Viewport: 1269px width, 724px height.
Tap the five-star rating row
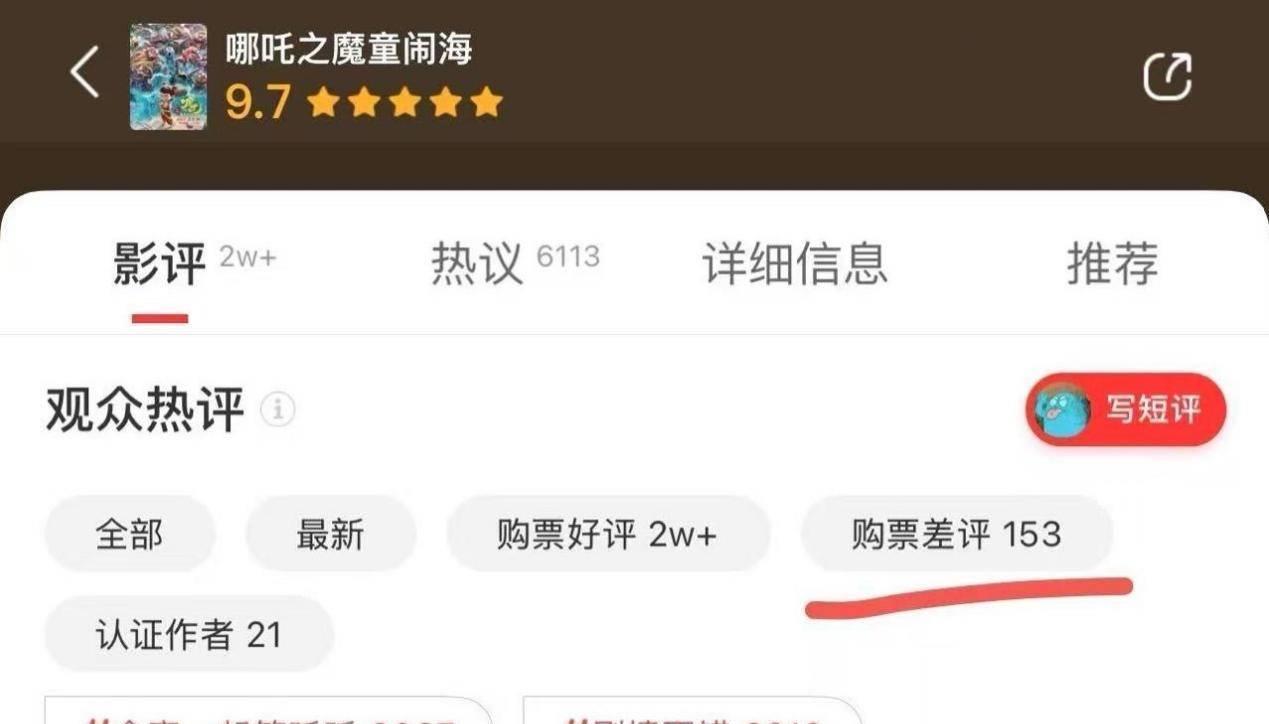(405, 102)
